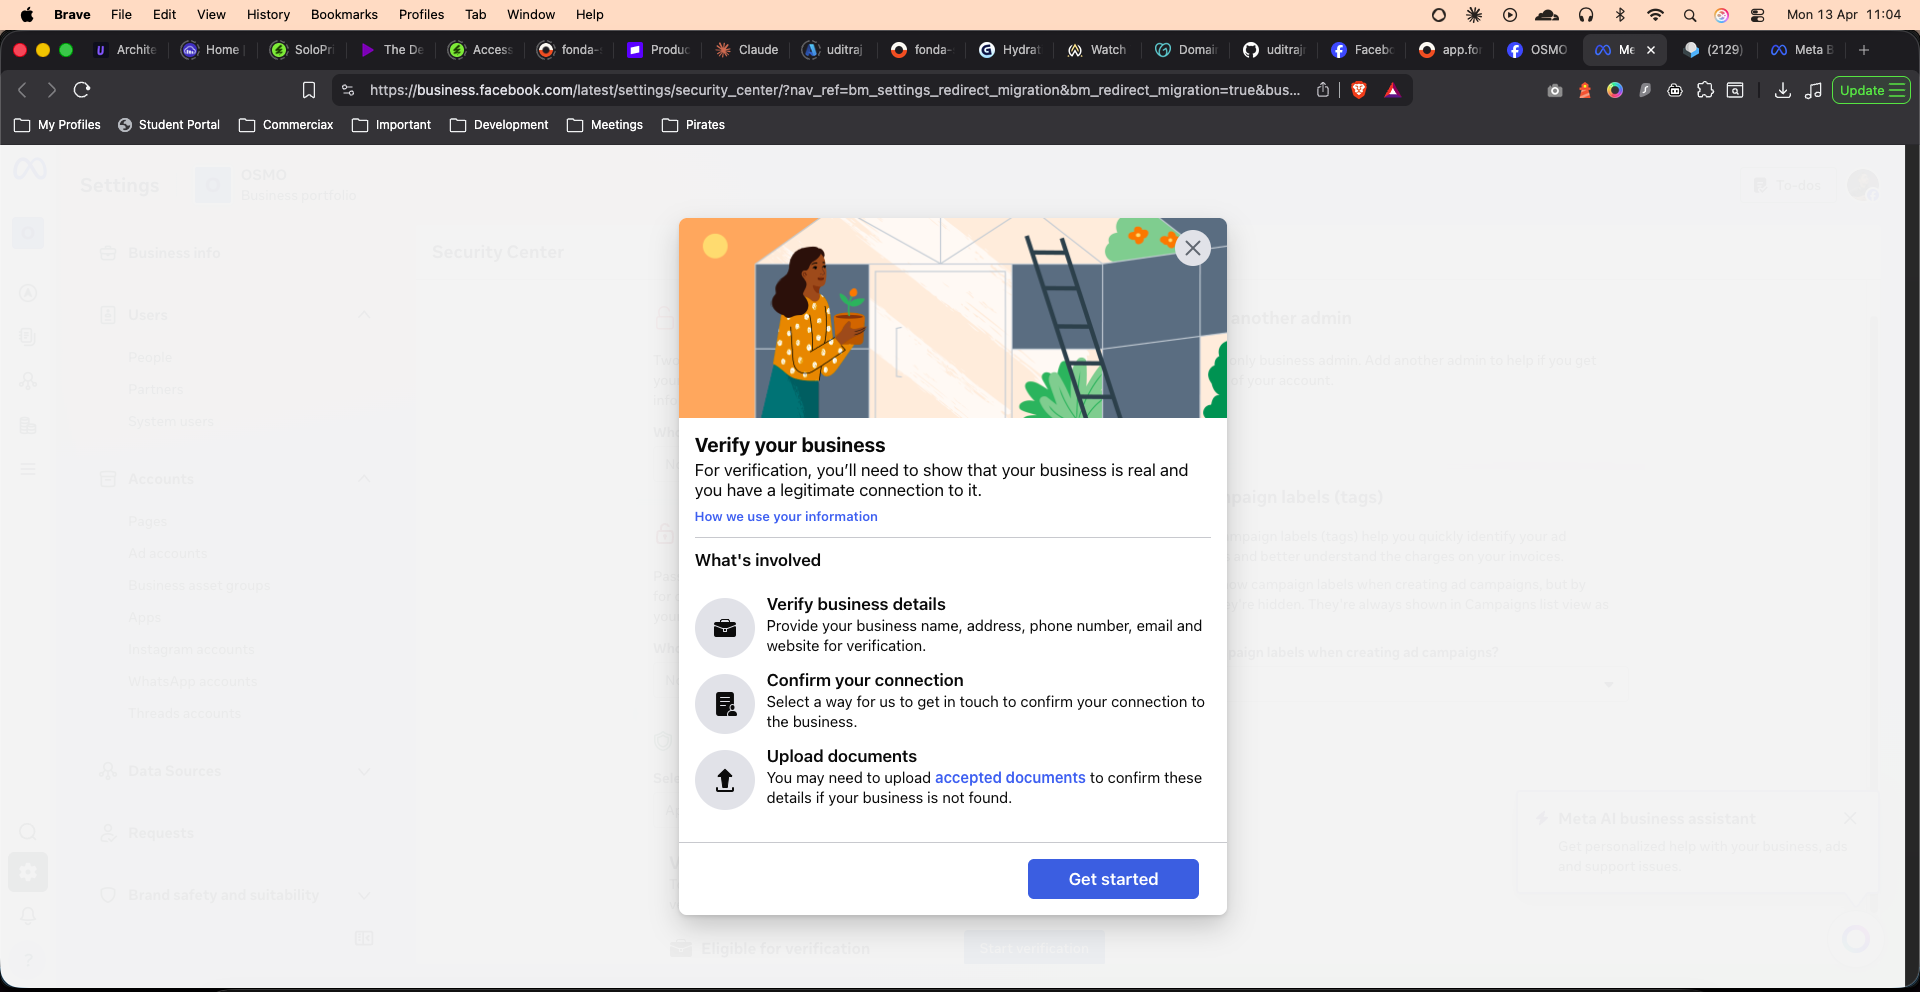The width and height of the screenshot is (1920, 992).
Task: Click the URL address bar field
Action: point(834,90)
